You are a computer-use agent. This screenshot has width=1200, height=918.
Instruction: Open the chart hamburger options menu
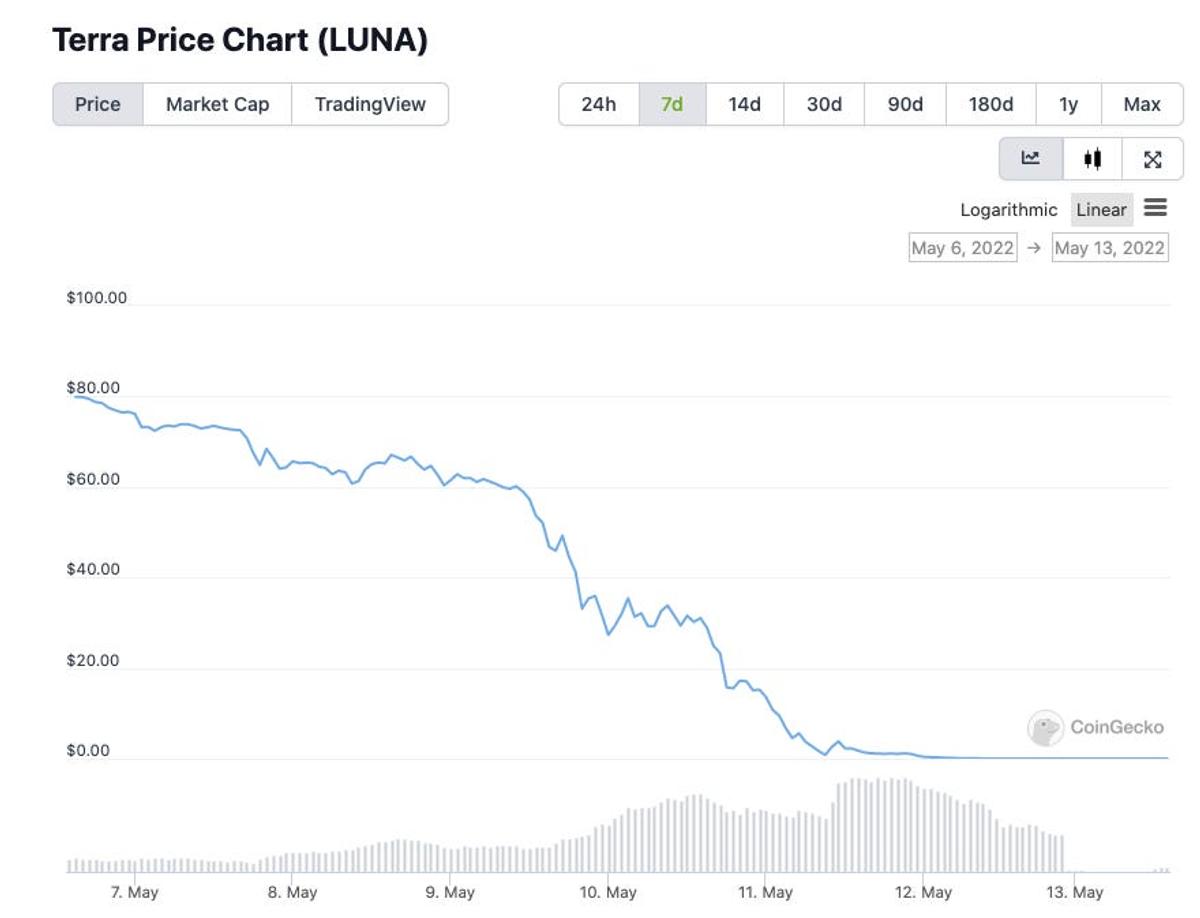click(1156, 208)
